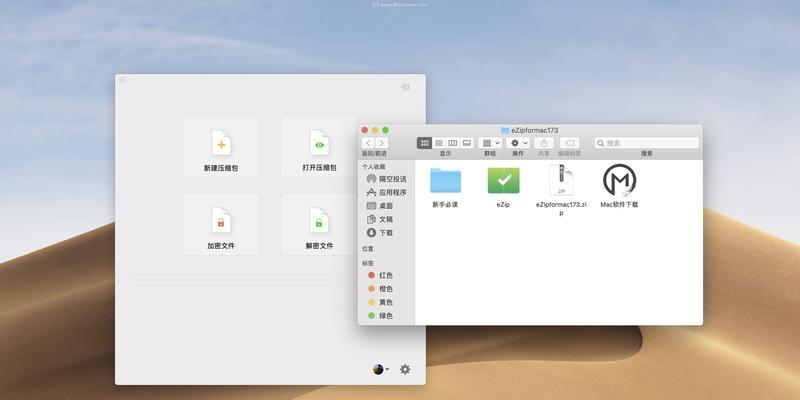The height and width of the screenshot is (400, 800).
Task: Click the 标签 Tags sidebar header
Action: coord(368,263)
